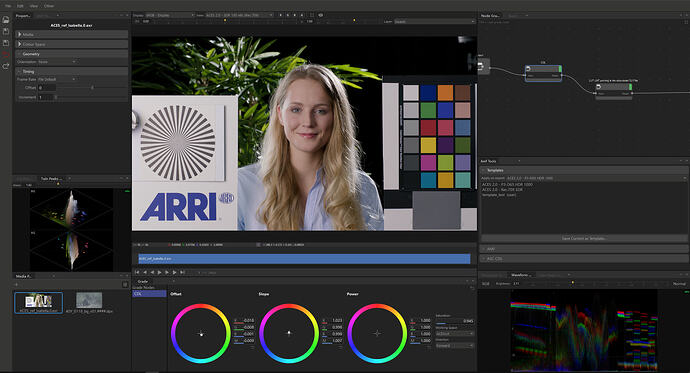690x373 pixels.
Task: Open the File menu
Action: coord(8,6)
